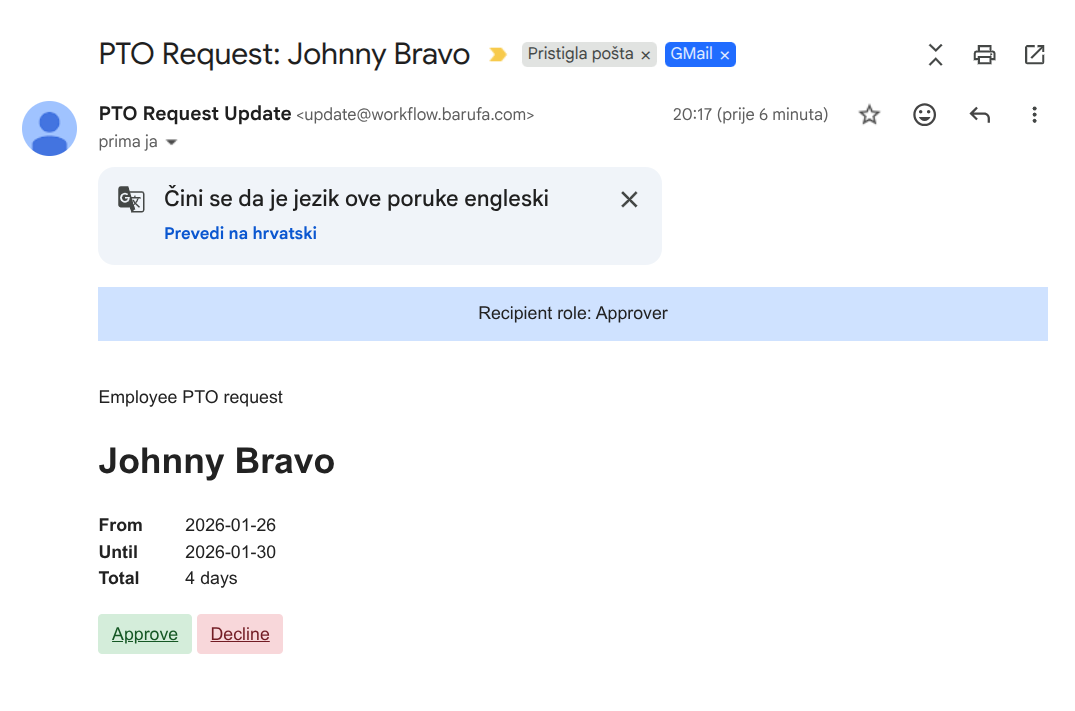The width and height of the screenshot is (1075, 711).
Task: Remove the GMail label from the email
Action: (x=725, y=55)
